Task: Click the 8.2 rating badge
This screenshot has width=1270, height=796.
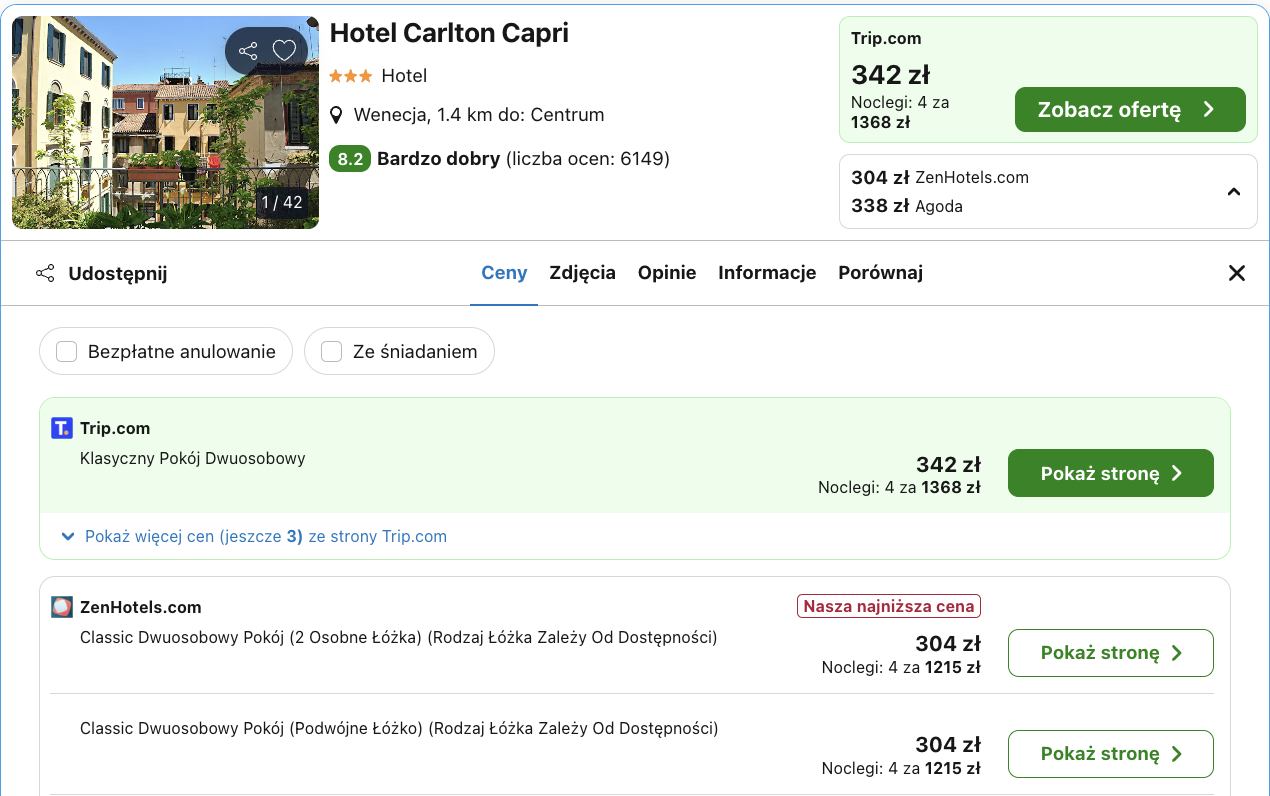Action: 350,158
